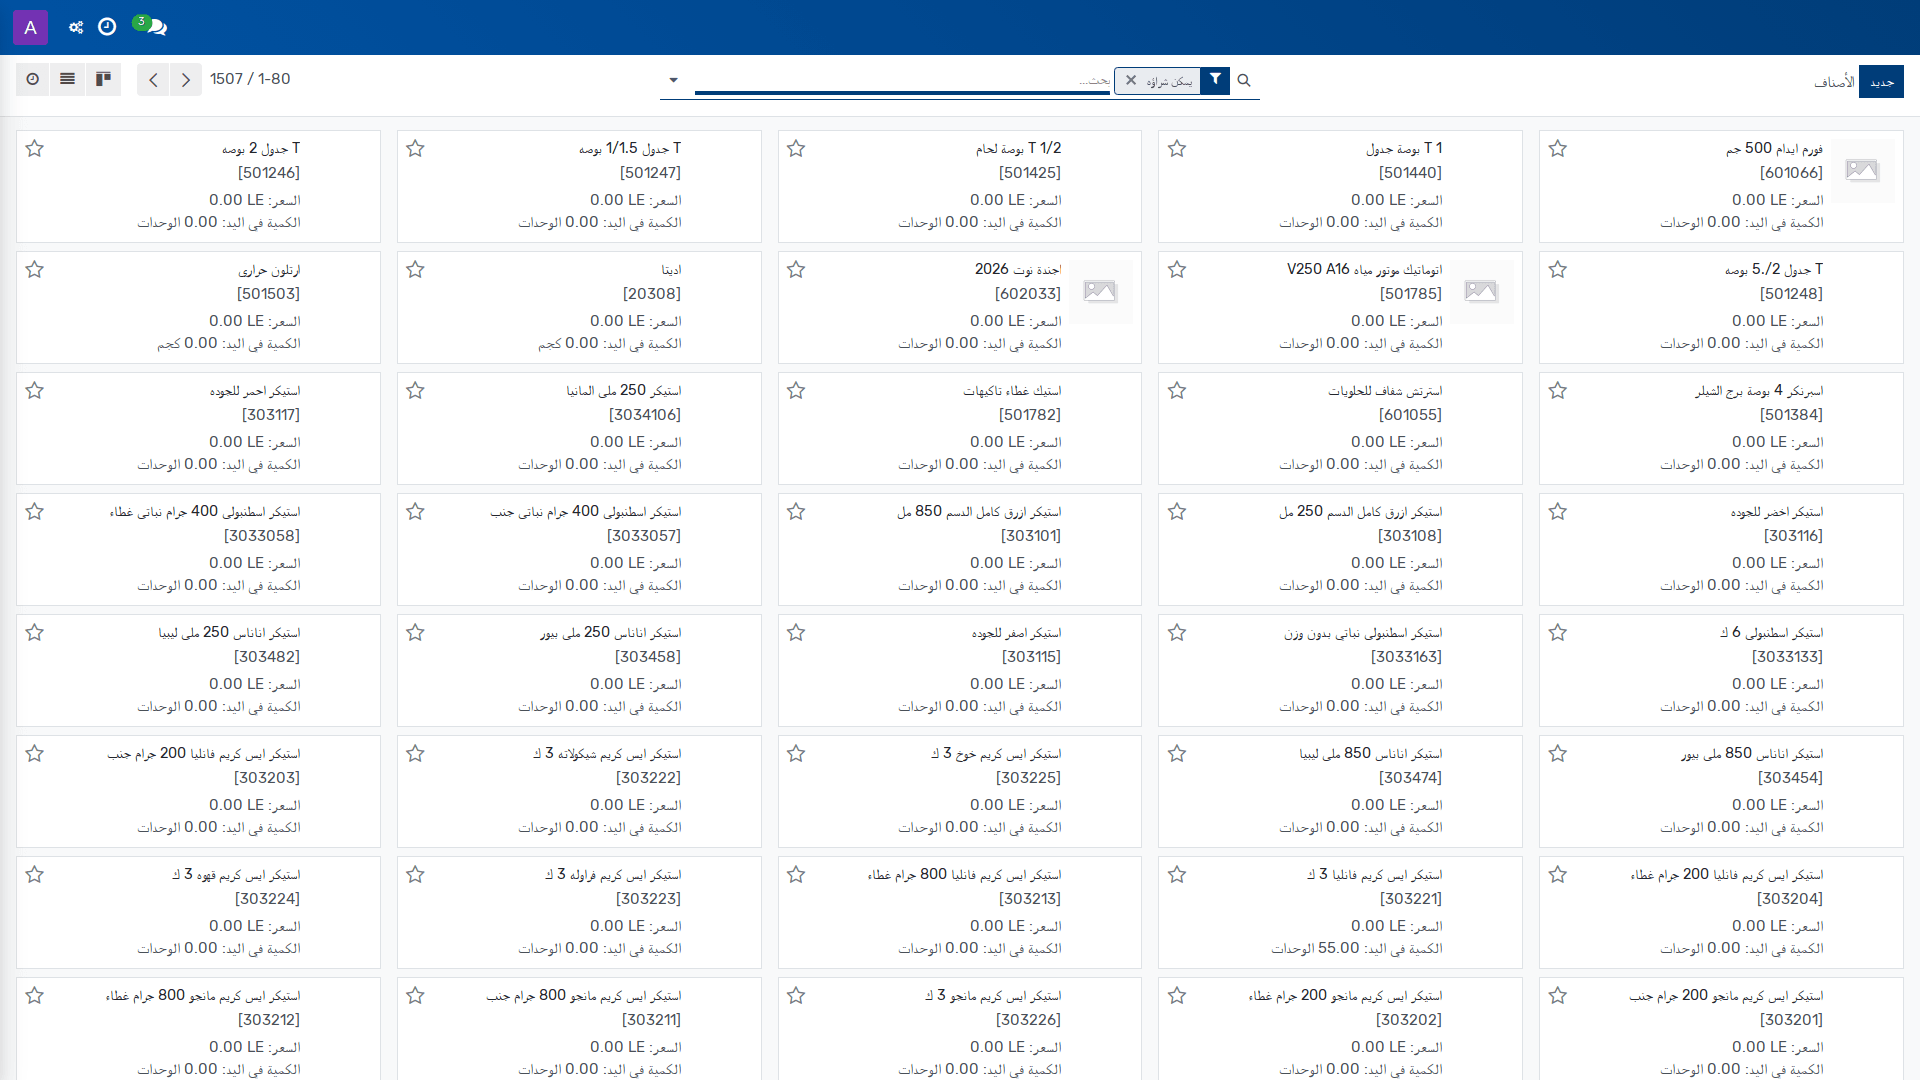1920x1080 pixels.
Task: Mark product [3033057] as favorite
Action: tap(416, 512)
